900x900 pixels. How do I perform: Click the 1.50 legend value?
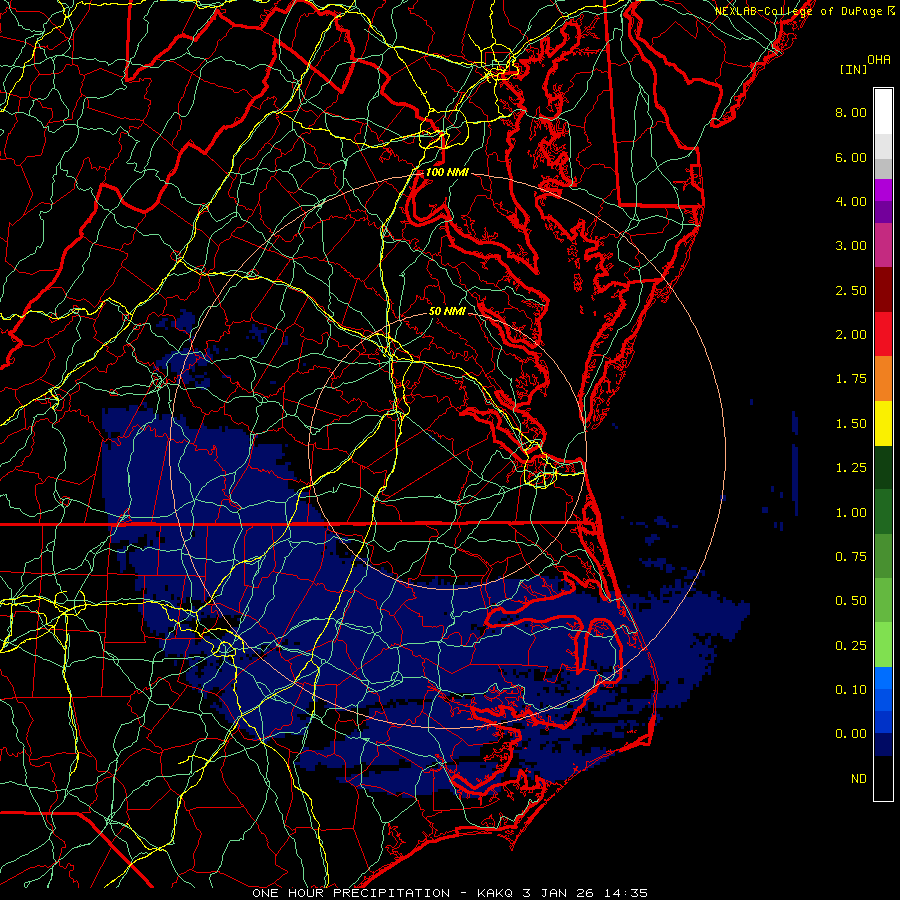(851, 424)
